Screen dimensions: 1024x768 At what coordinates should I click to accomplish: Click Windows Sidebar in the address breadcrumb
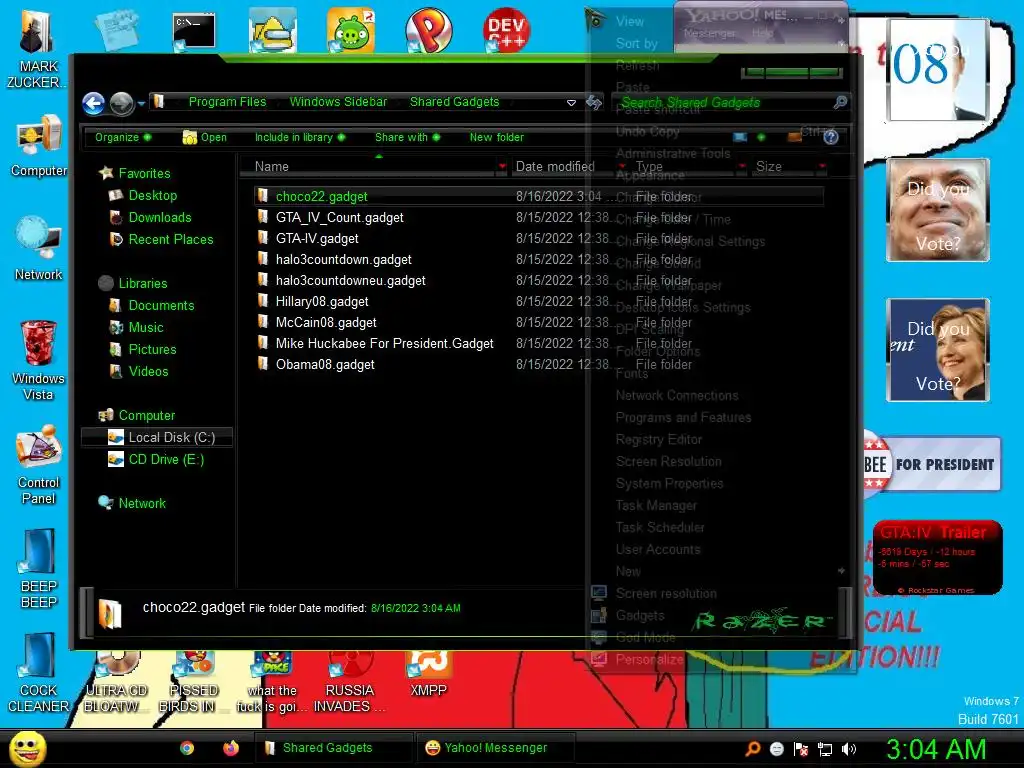[x=338, y=102]
